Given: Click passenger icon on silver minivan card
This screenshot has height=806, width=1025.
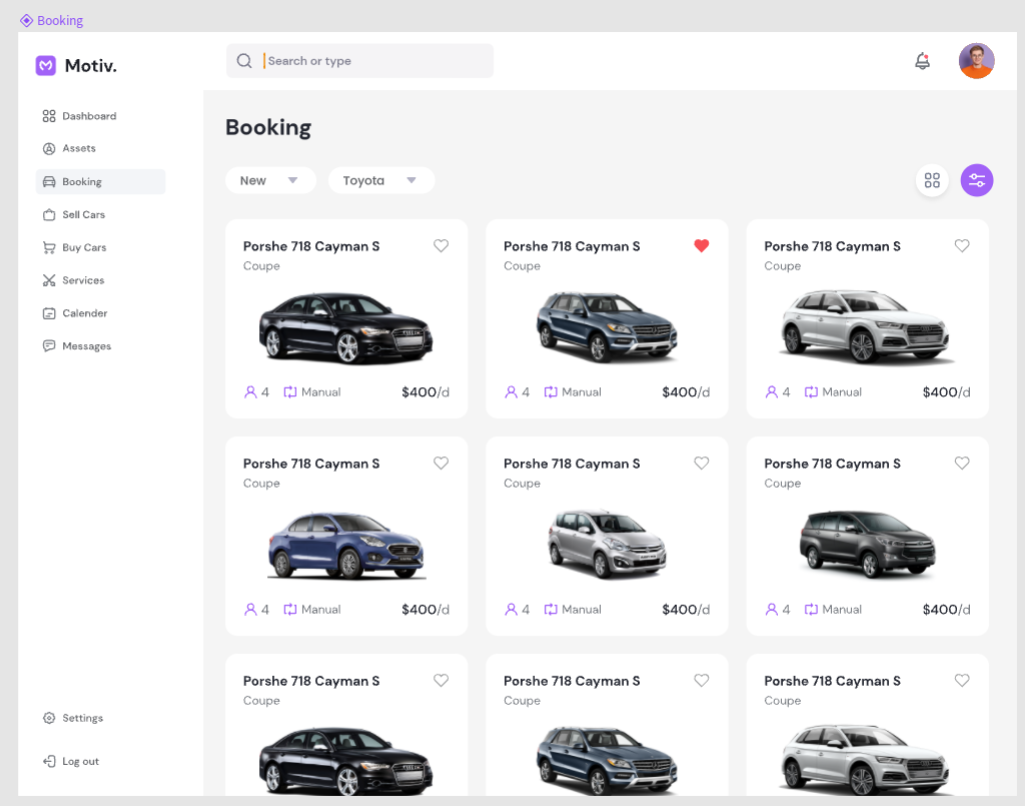Looking at the screenshot, I should [x=511, y=609].
